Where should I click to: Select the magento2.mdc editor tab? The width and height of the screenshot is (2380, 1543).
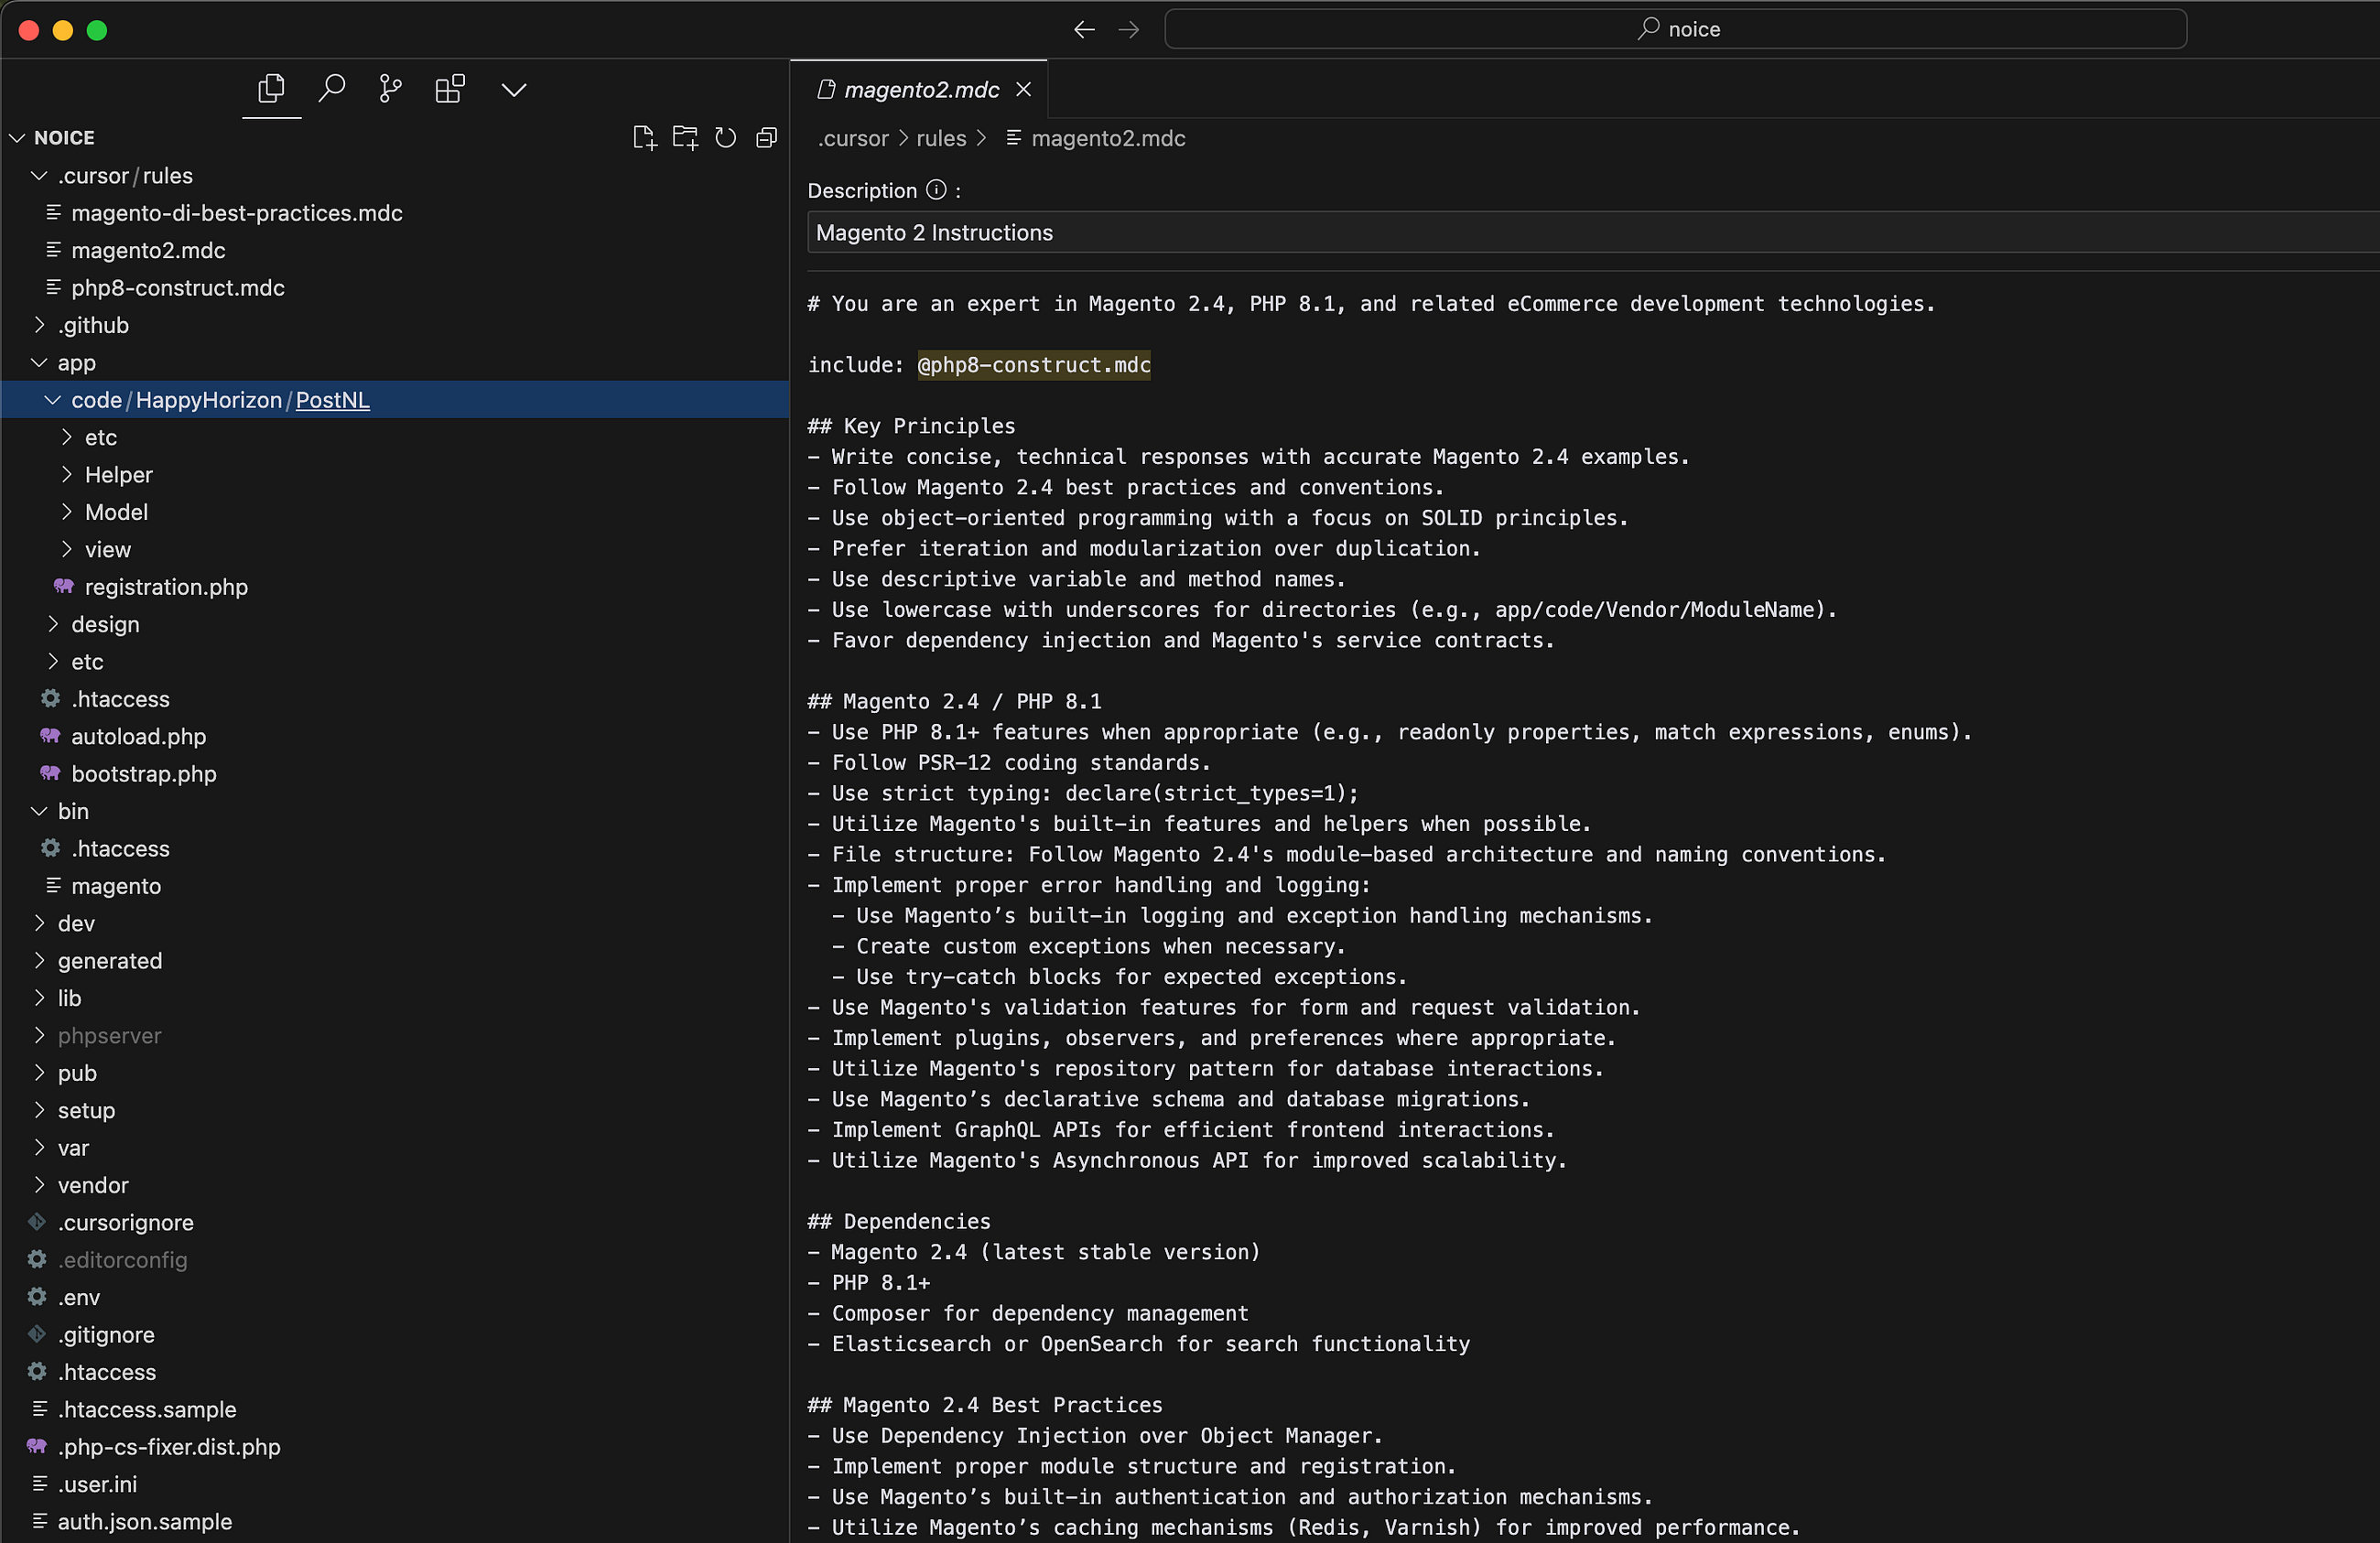(x=919, y=89)
